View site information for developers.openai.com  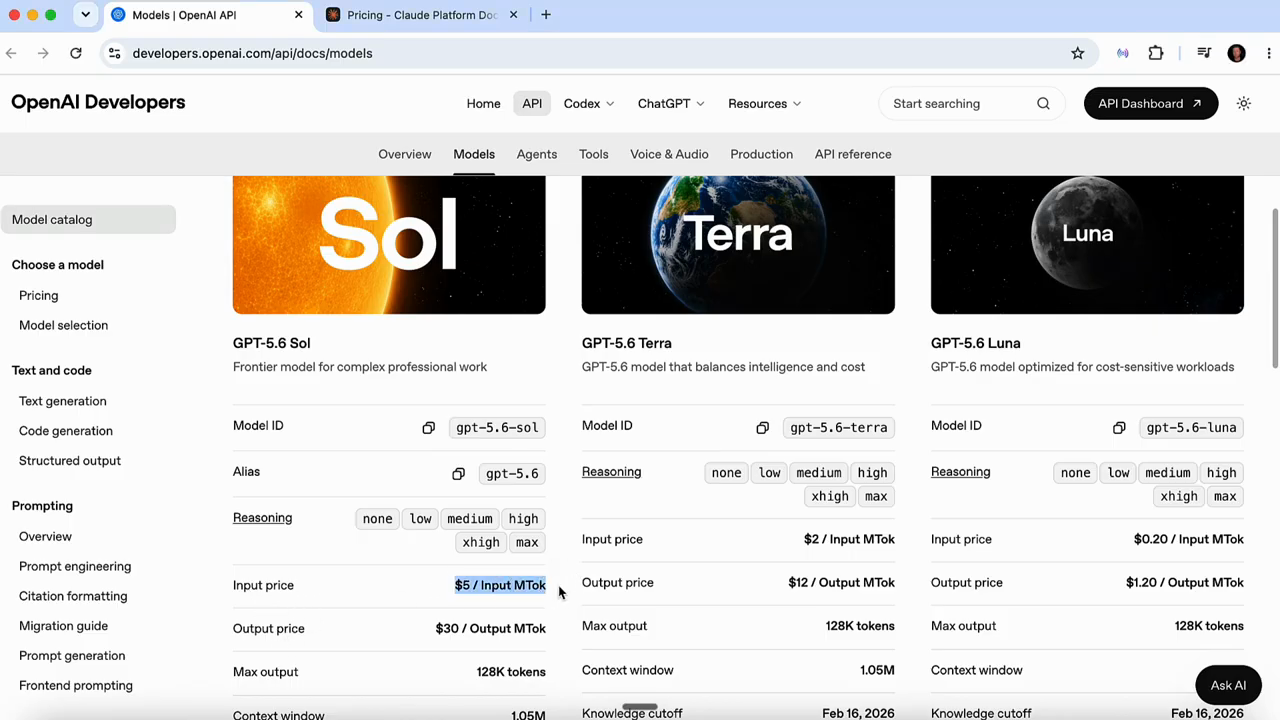click(x=114, y=53)
